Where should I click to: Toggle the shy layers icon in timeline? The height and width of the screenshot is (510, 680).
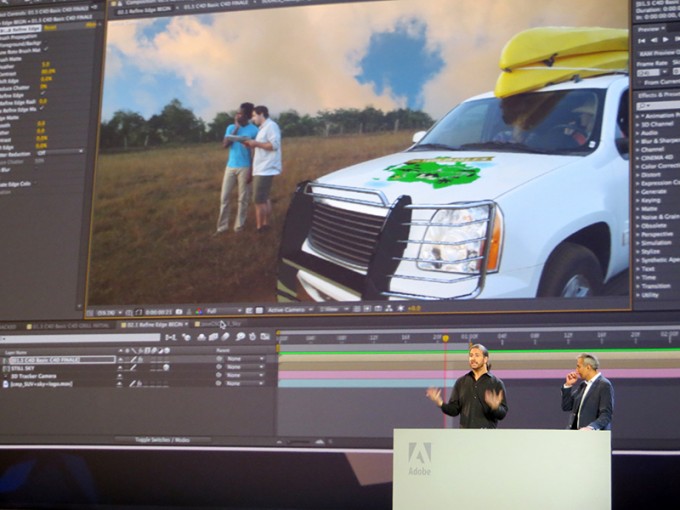coord(202,337)
